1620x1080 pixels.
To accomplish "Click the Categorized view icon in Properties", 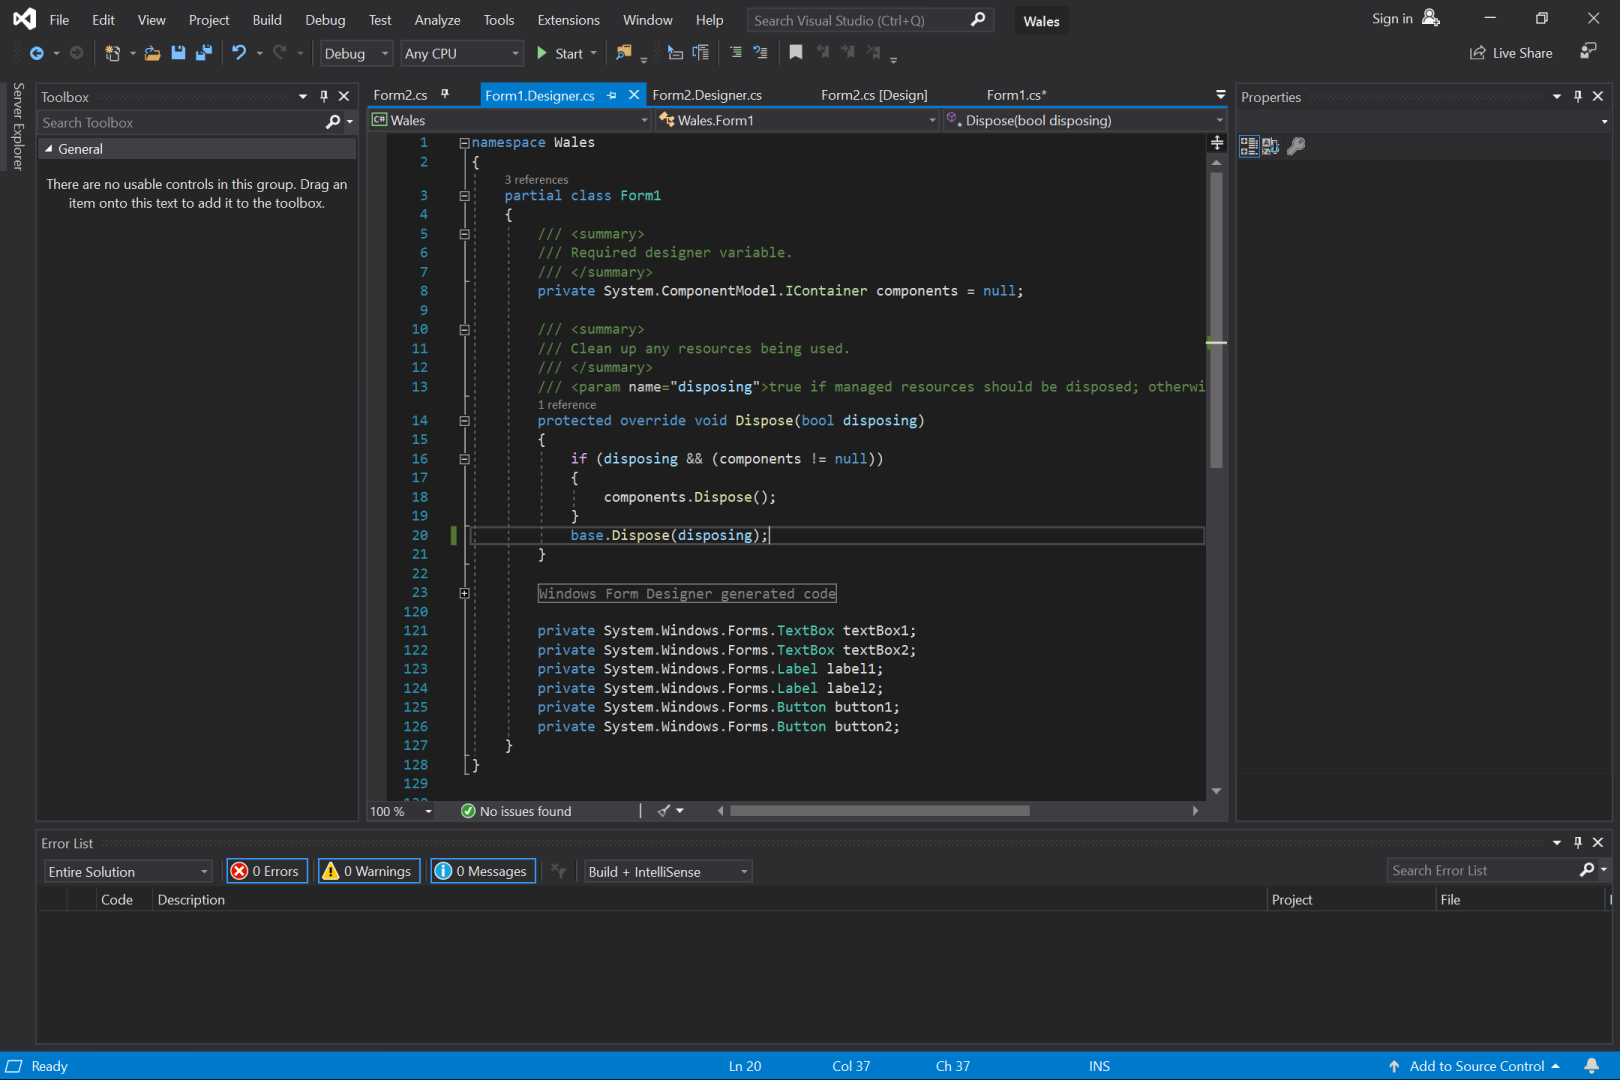I will pyautogui.click(x=1249, y=146).
